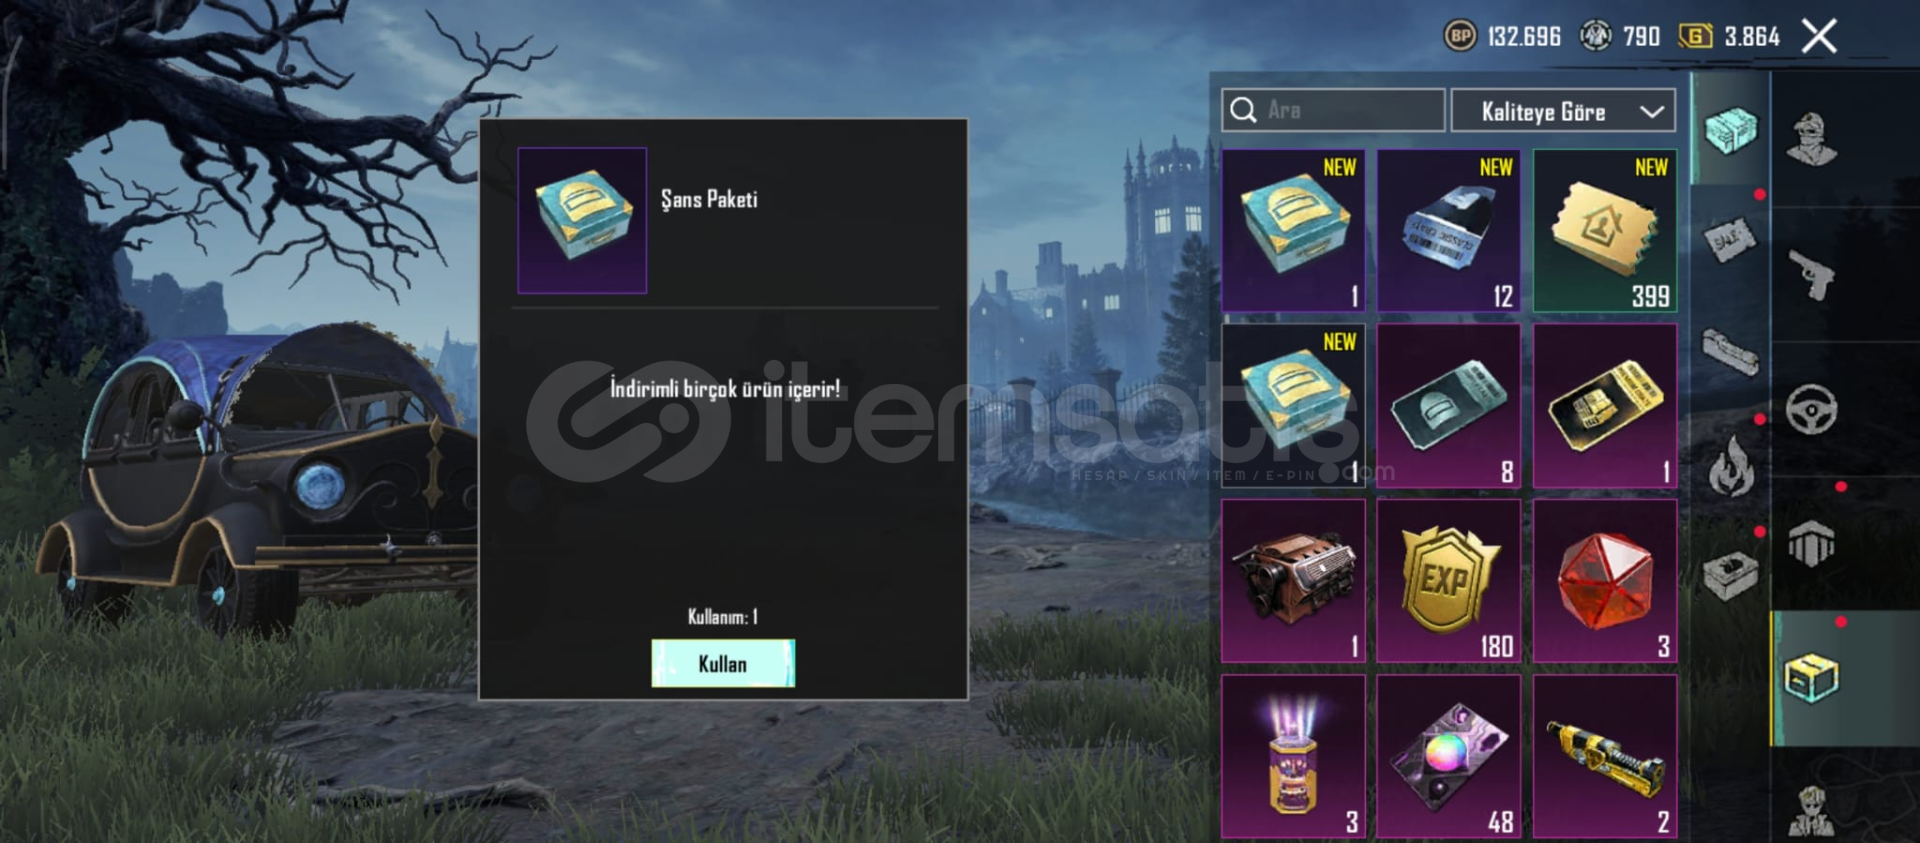Select the yellow crate category tab
Image resolution: width=1920 pixels, height=843 pixels.
(x=1811, y=678)
